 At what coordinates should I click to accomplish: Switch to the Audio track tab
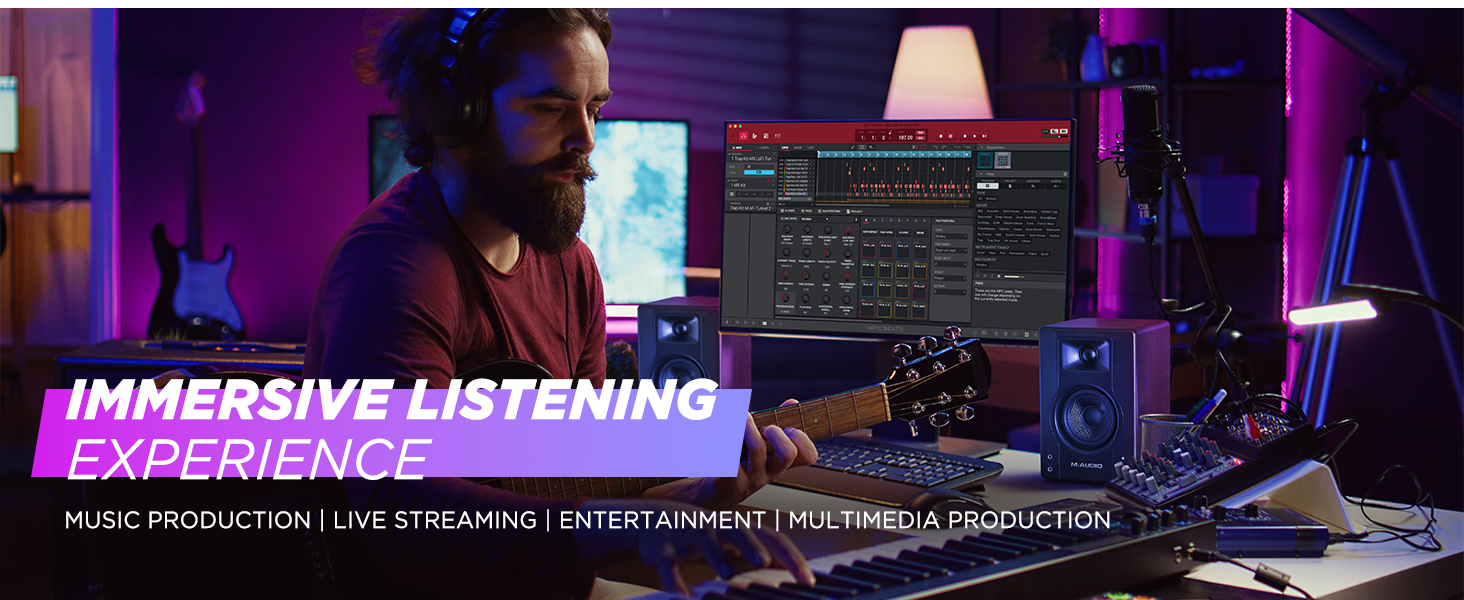(x=765, y=147)
